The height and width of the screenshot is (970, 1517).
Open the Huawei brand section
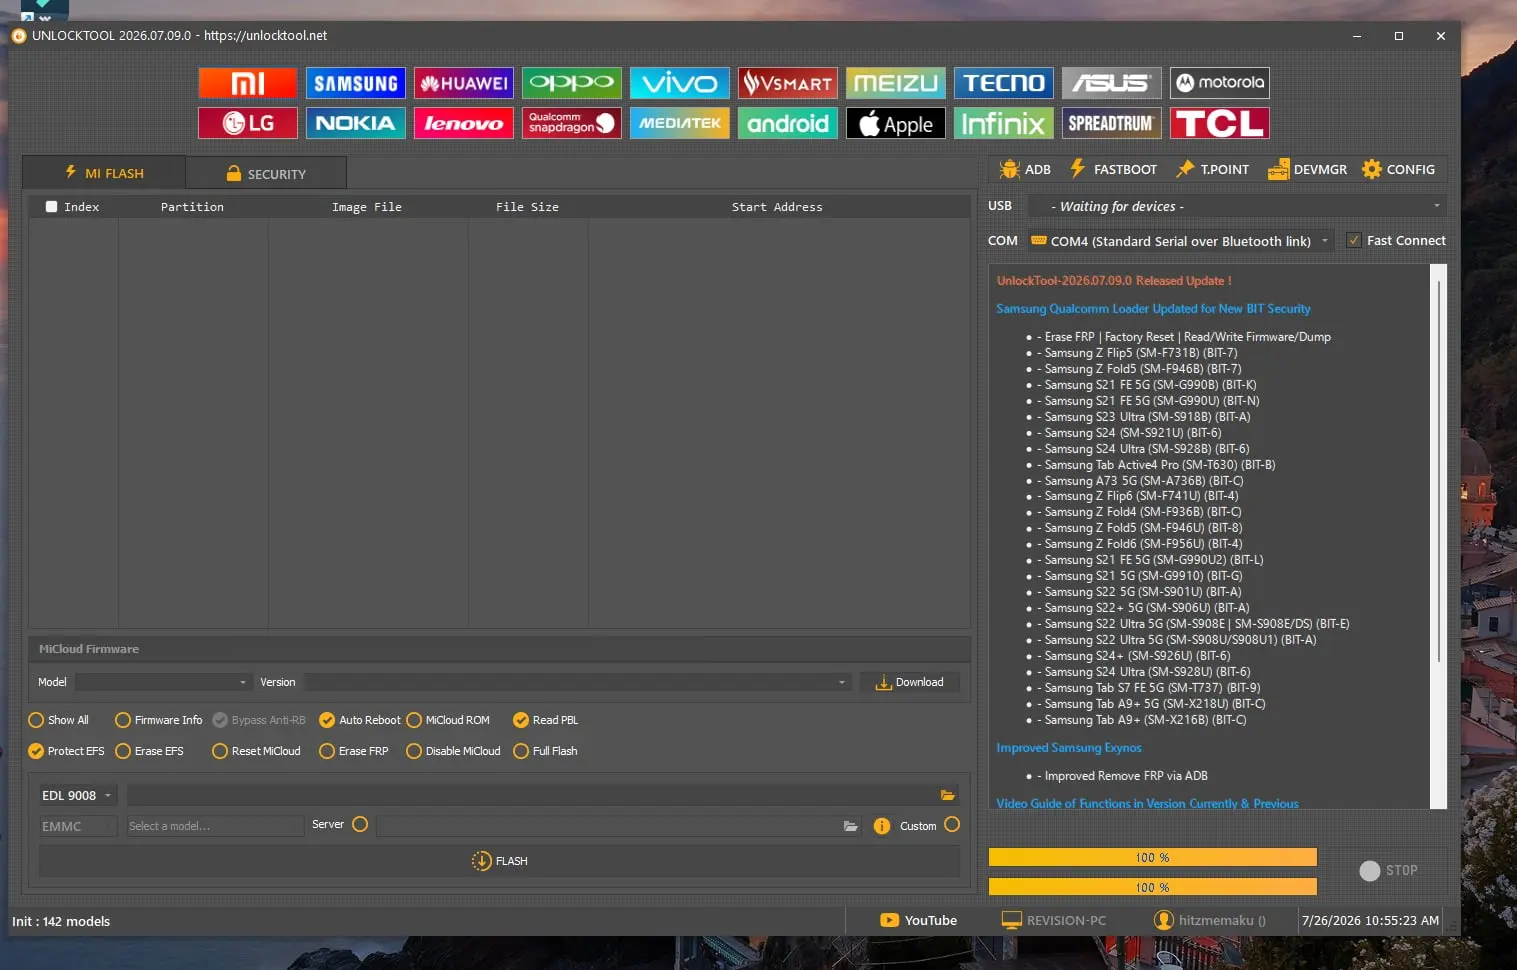464,83
